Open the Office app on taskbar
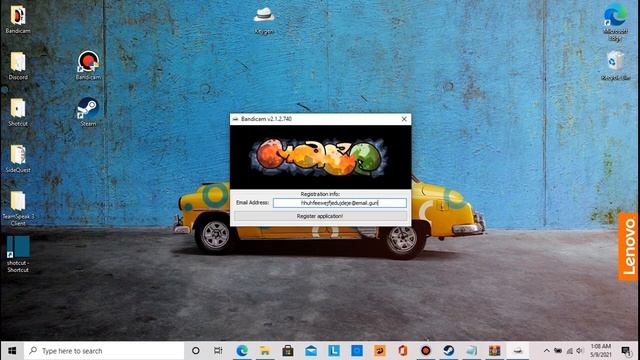640x360 pixels. (403, 351)
